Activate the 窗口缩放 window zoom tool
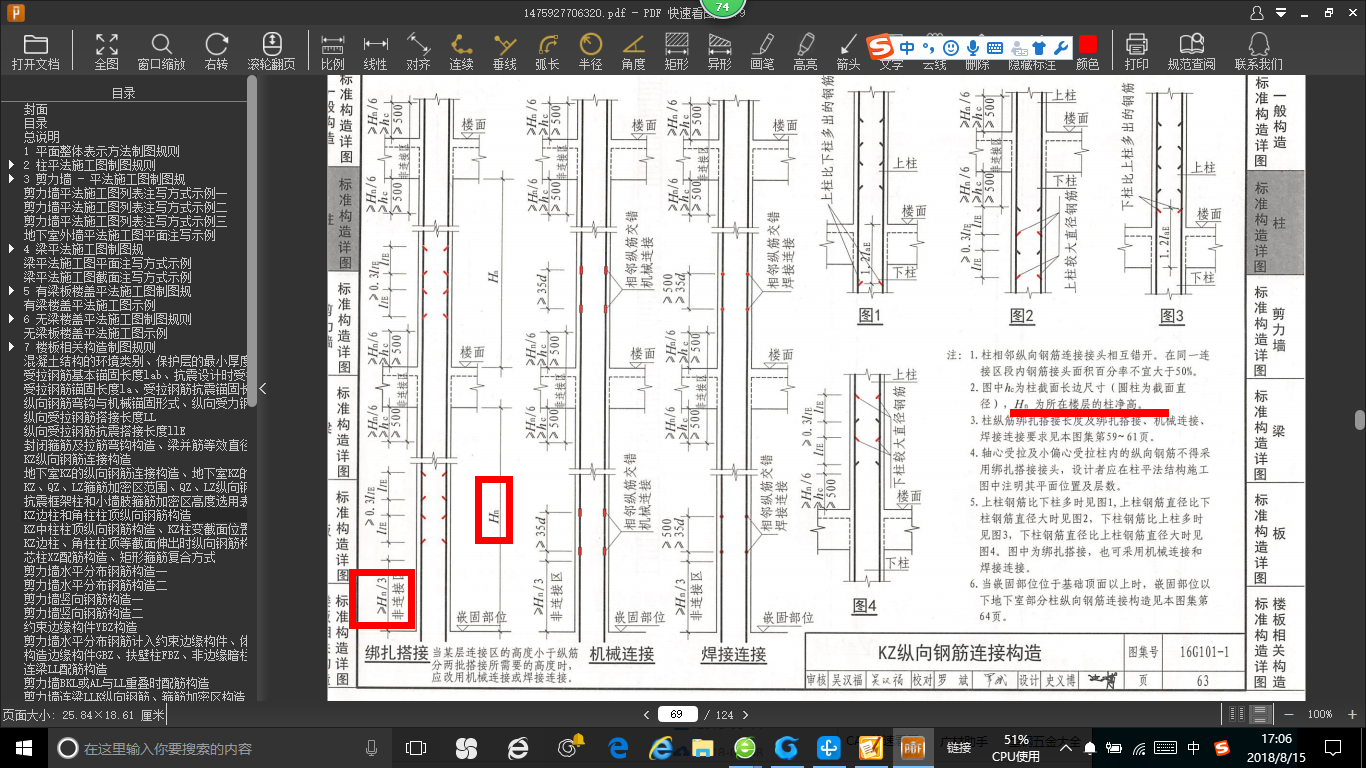 161,50
